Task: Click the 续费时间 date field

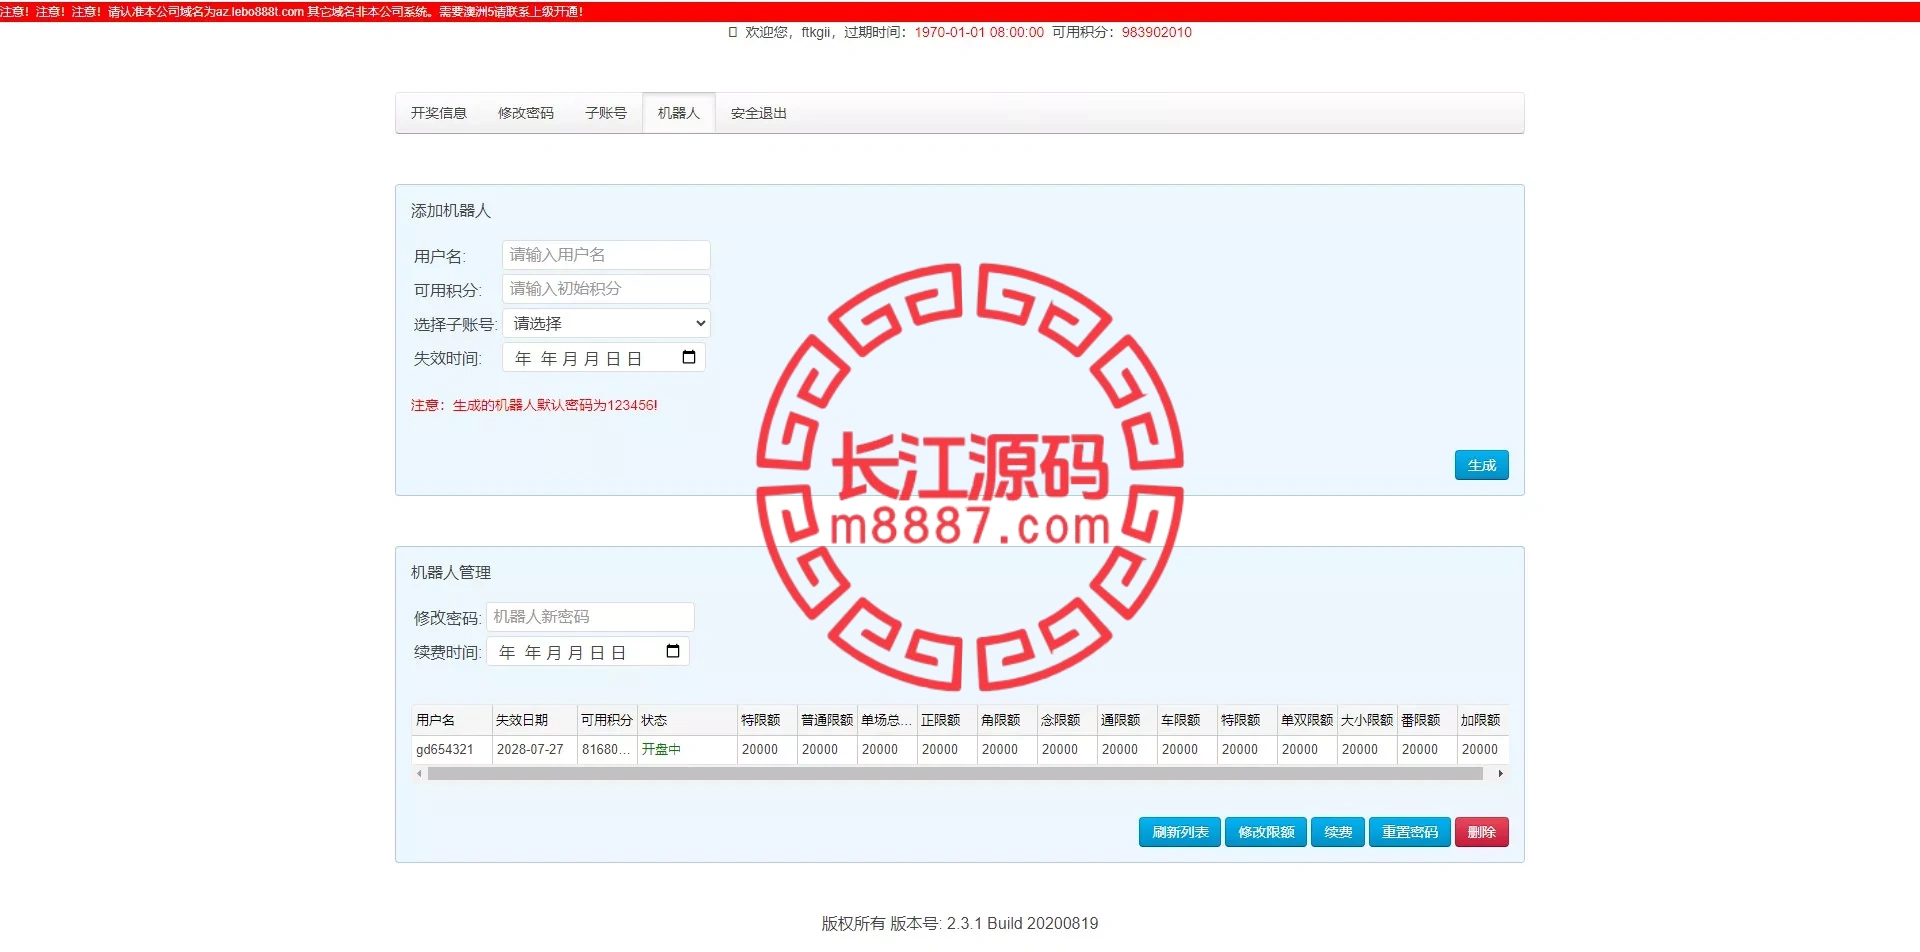Action: pos(588,652)
